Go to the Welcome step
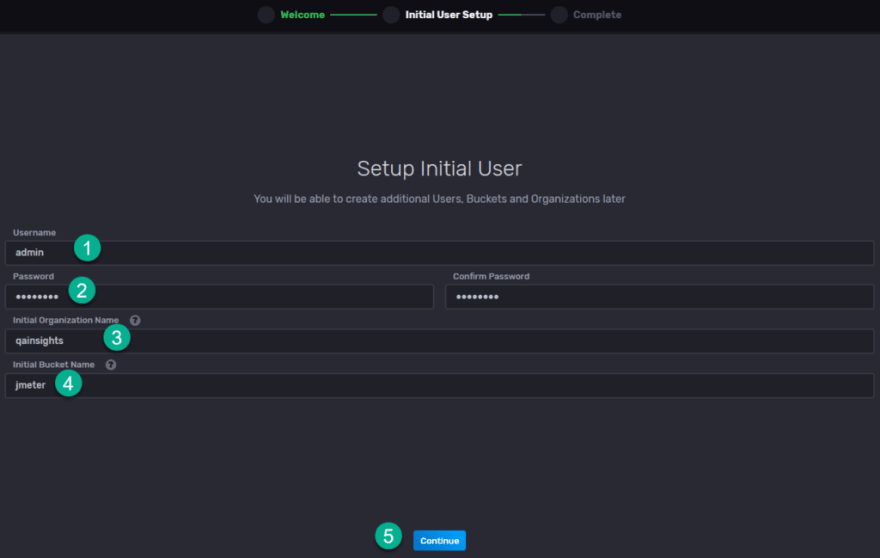 click(302, 15)
